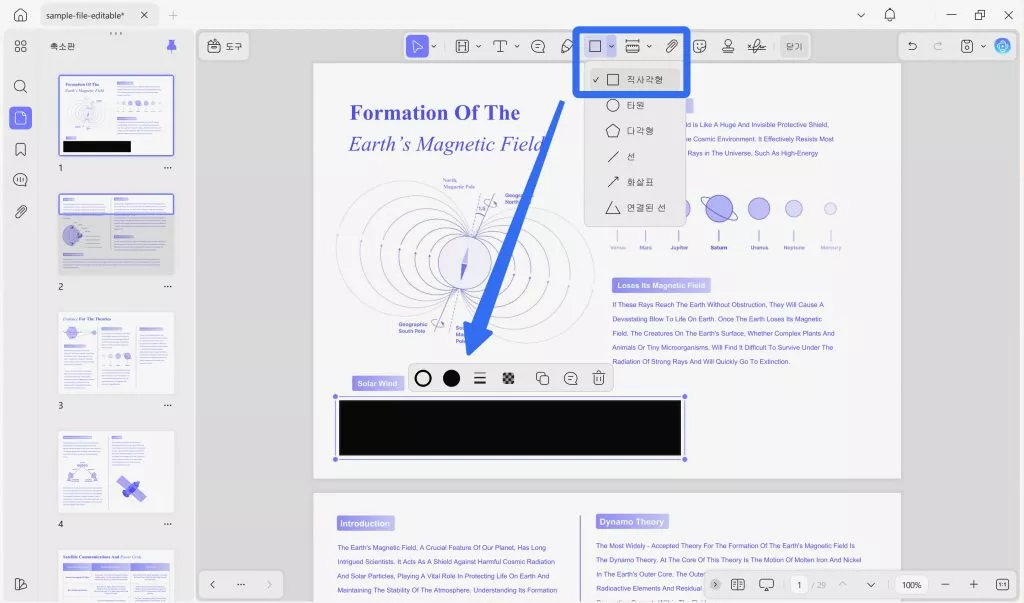Expand the selection tool dropdown arrow

(434, 46)
